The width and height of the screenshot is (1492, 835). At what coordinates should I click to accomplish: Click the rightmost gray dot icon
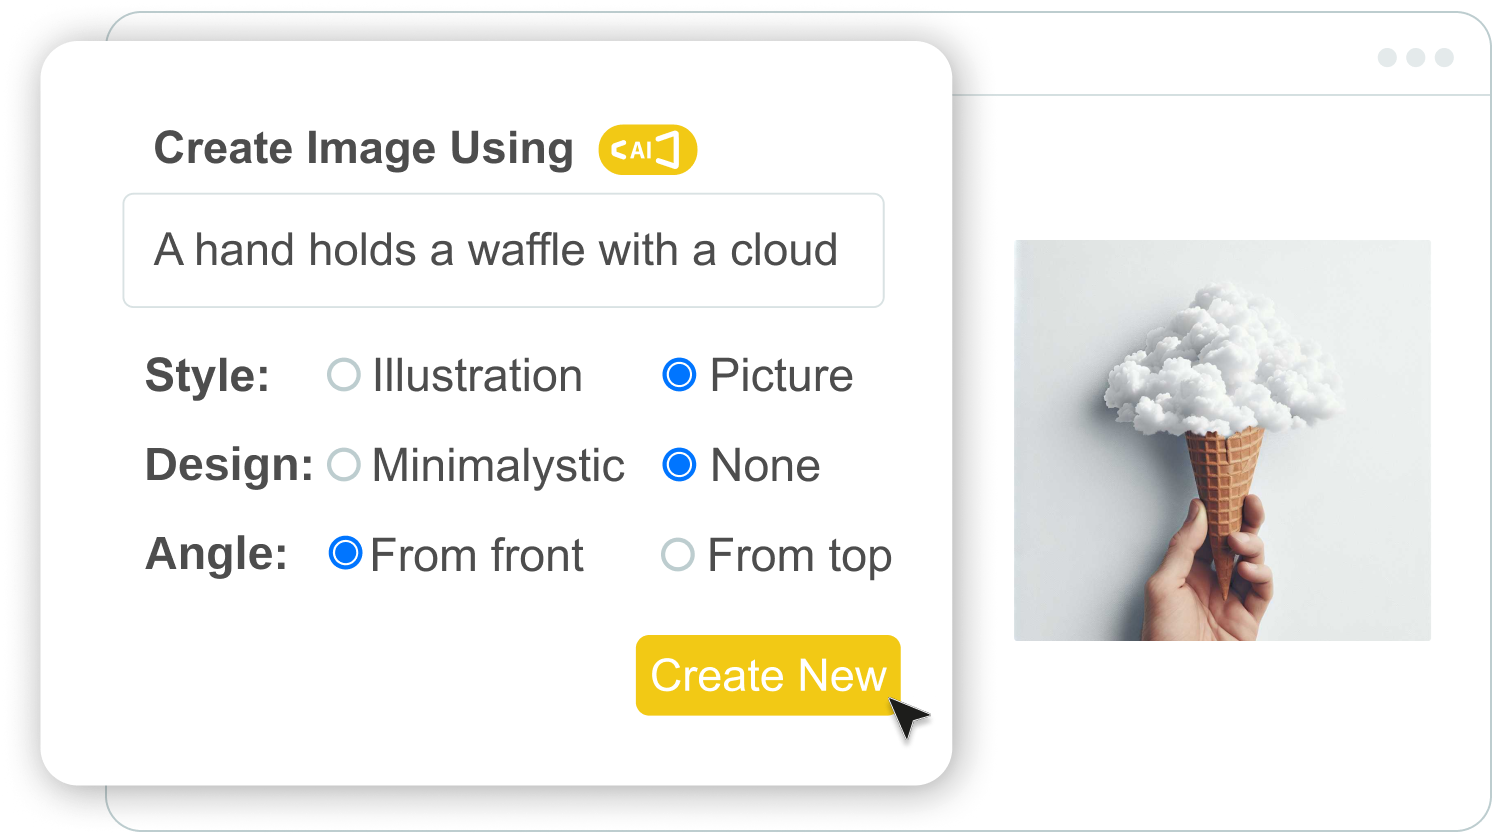(1443, 57)
